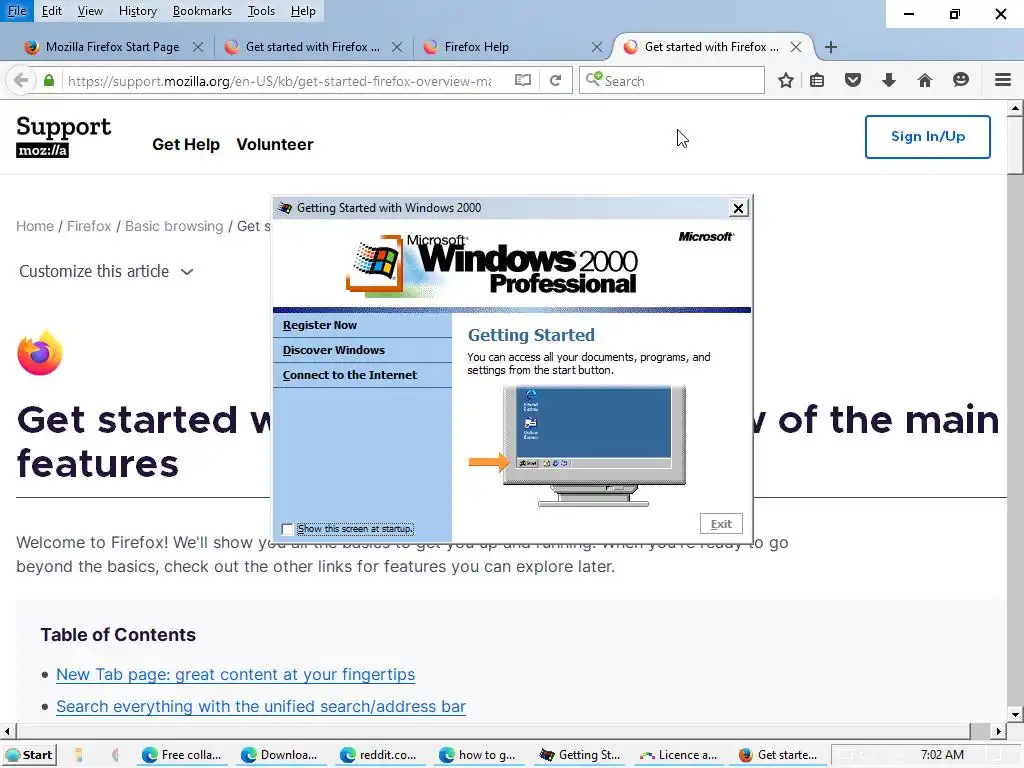This screenshot has height=768, width=1024.
Task: Reload the current page
Action: [556, 80]
